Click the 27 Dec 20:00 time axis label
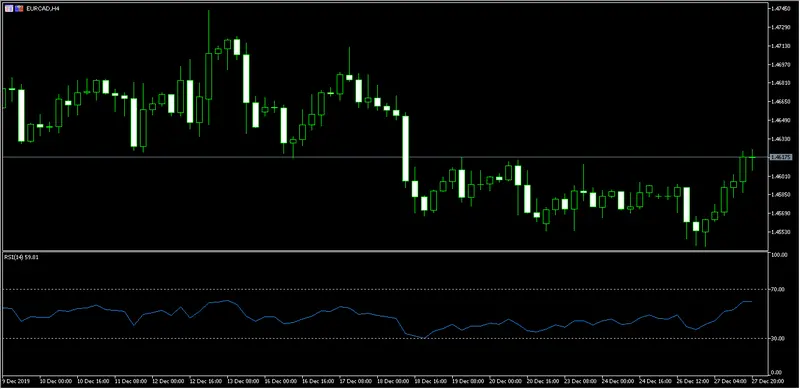Screen dimensions: 800x389 767,381
